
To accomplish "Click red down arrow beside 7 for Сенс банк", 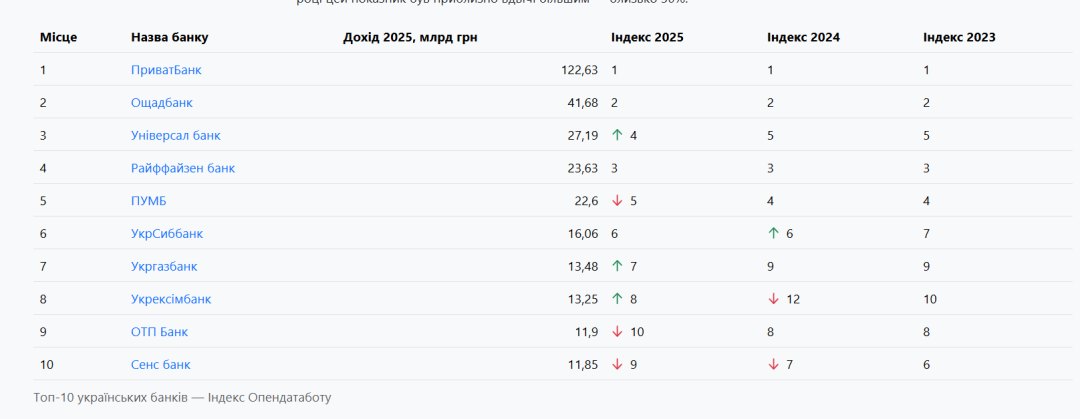I will 773,365.
